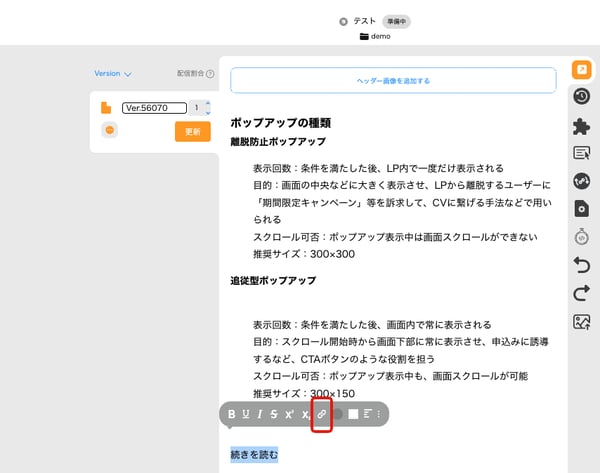Click the テスト page title
The width and height of the screenshot is (600, 473).
pyautogui.click(x=364, y=21)
